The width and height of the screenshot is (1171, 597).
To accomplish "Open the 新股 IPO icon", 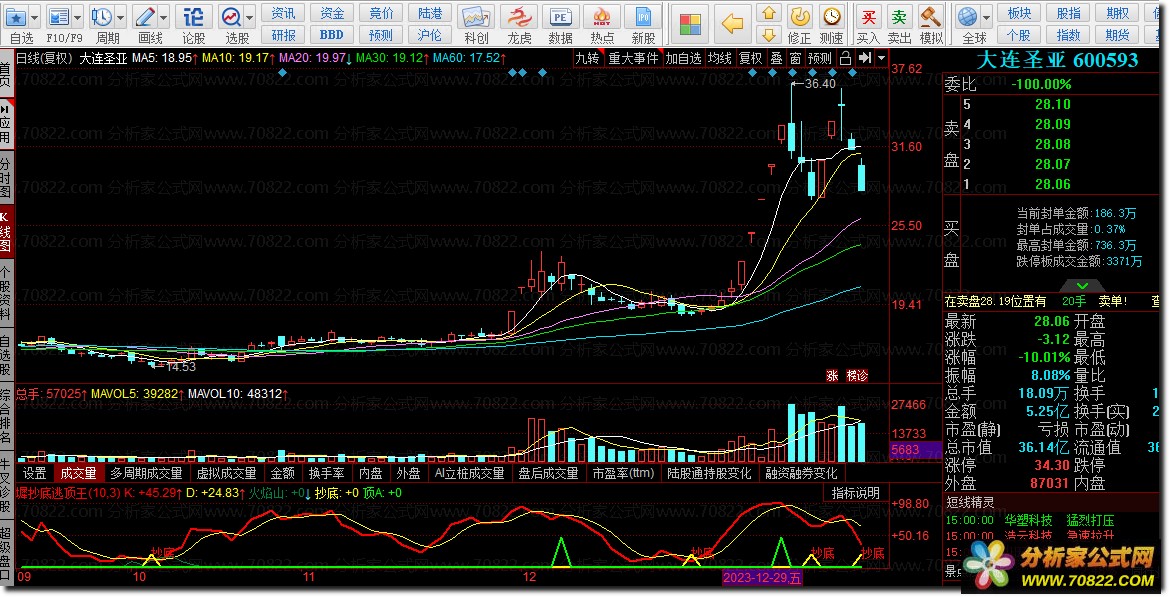I will [x=643, y=16].
